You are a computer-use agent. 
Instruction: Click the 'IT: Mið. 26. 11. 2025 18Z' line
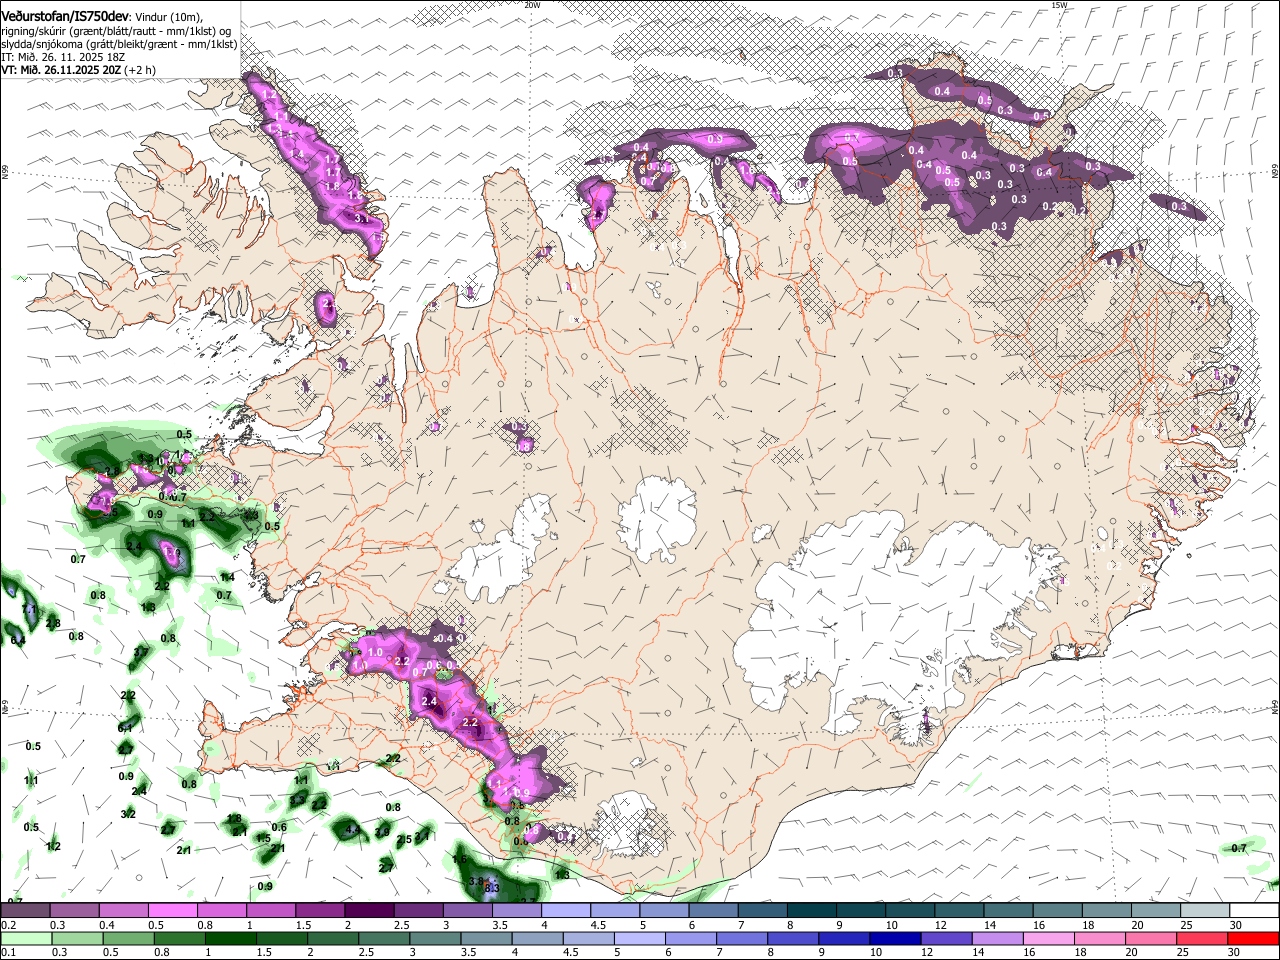pyautogui.click(x=64, y=57)
